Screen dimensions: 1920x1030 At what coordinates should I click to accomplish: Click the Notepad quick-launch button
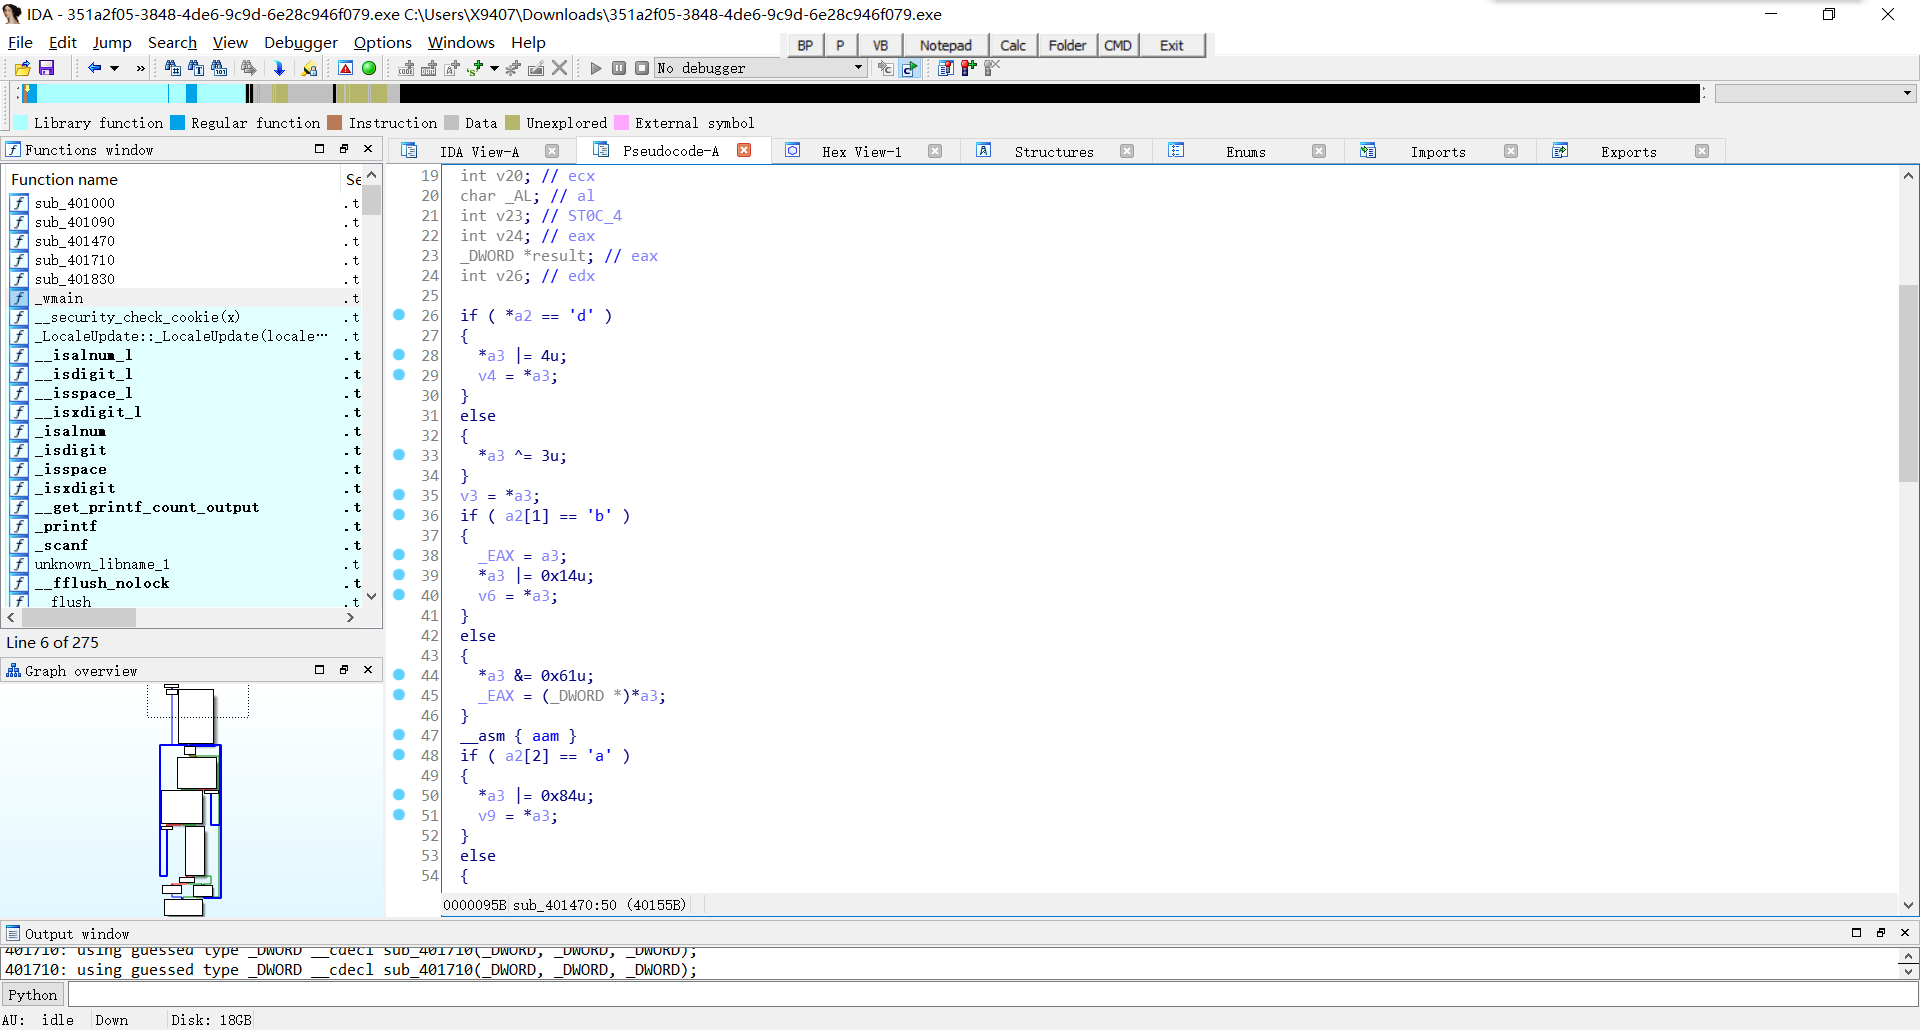point(944,45)
